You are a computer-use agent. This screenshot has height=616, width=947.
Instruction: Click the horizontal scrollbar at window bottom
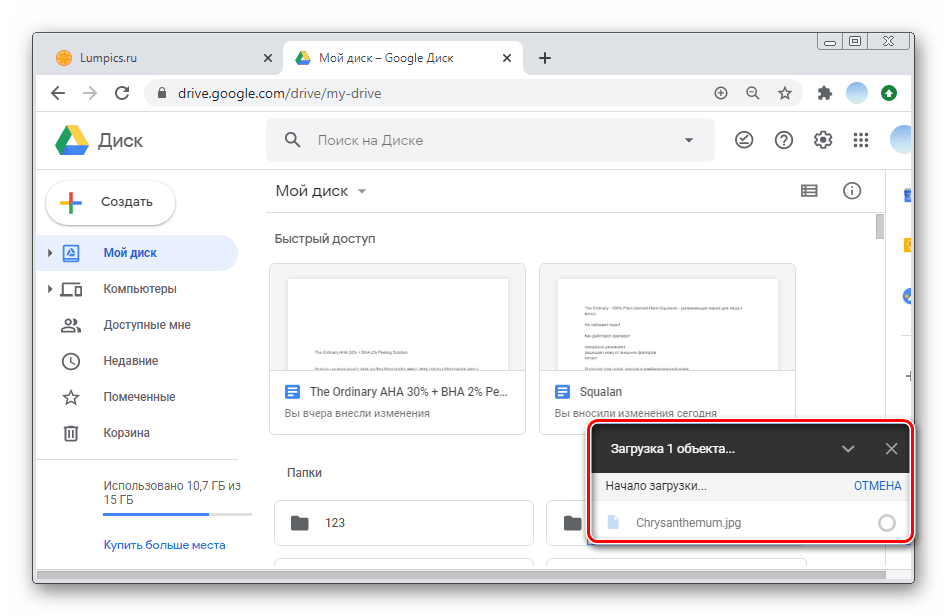click(x=461, y=576)
